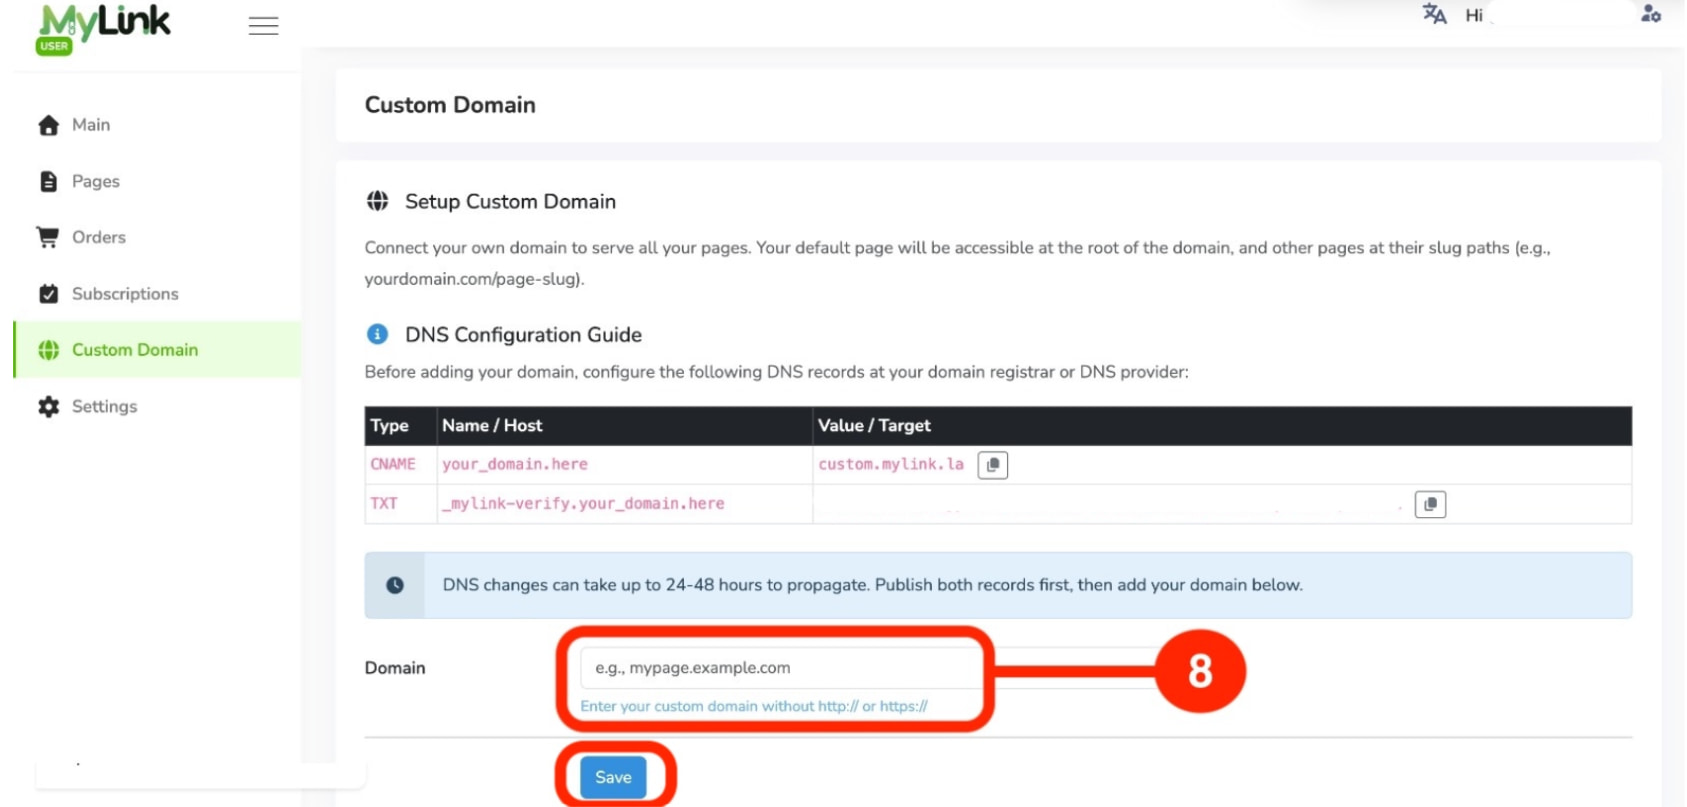Click the TXT type cell
Screen dimensions: 1687x807
pos(400,504)
